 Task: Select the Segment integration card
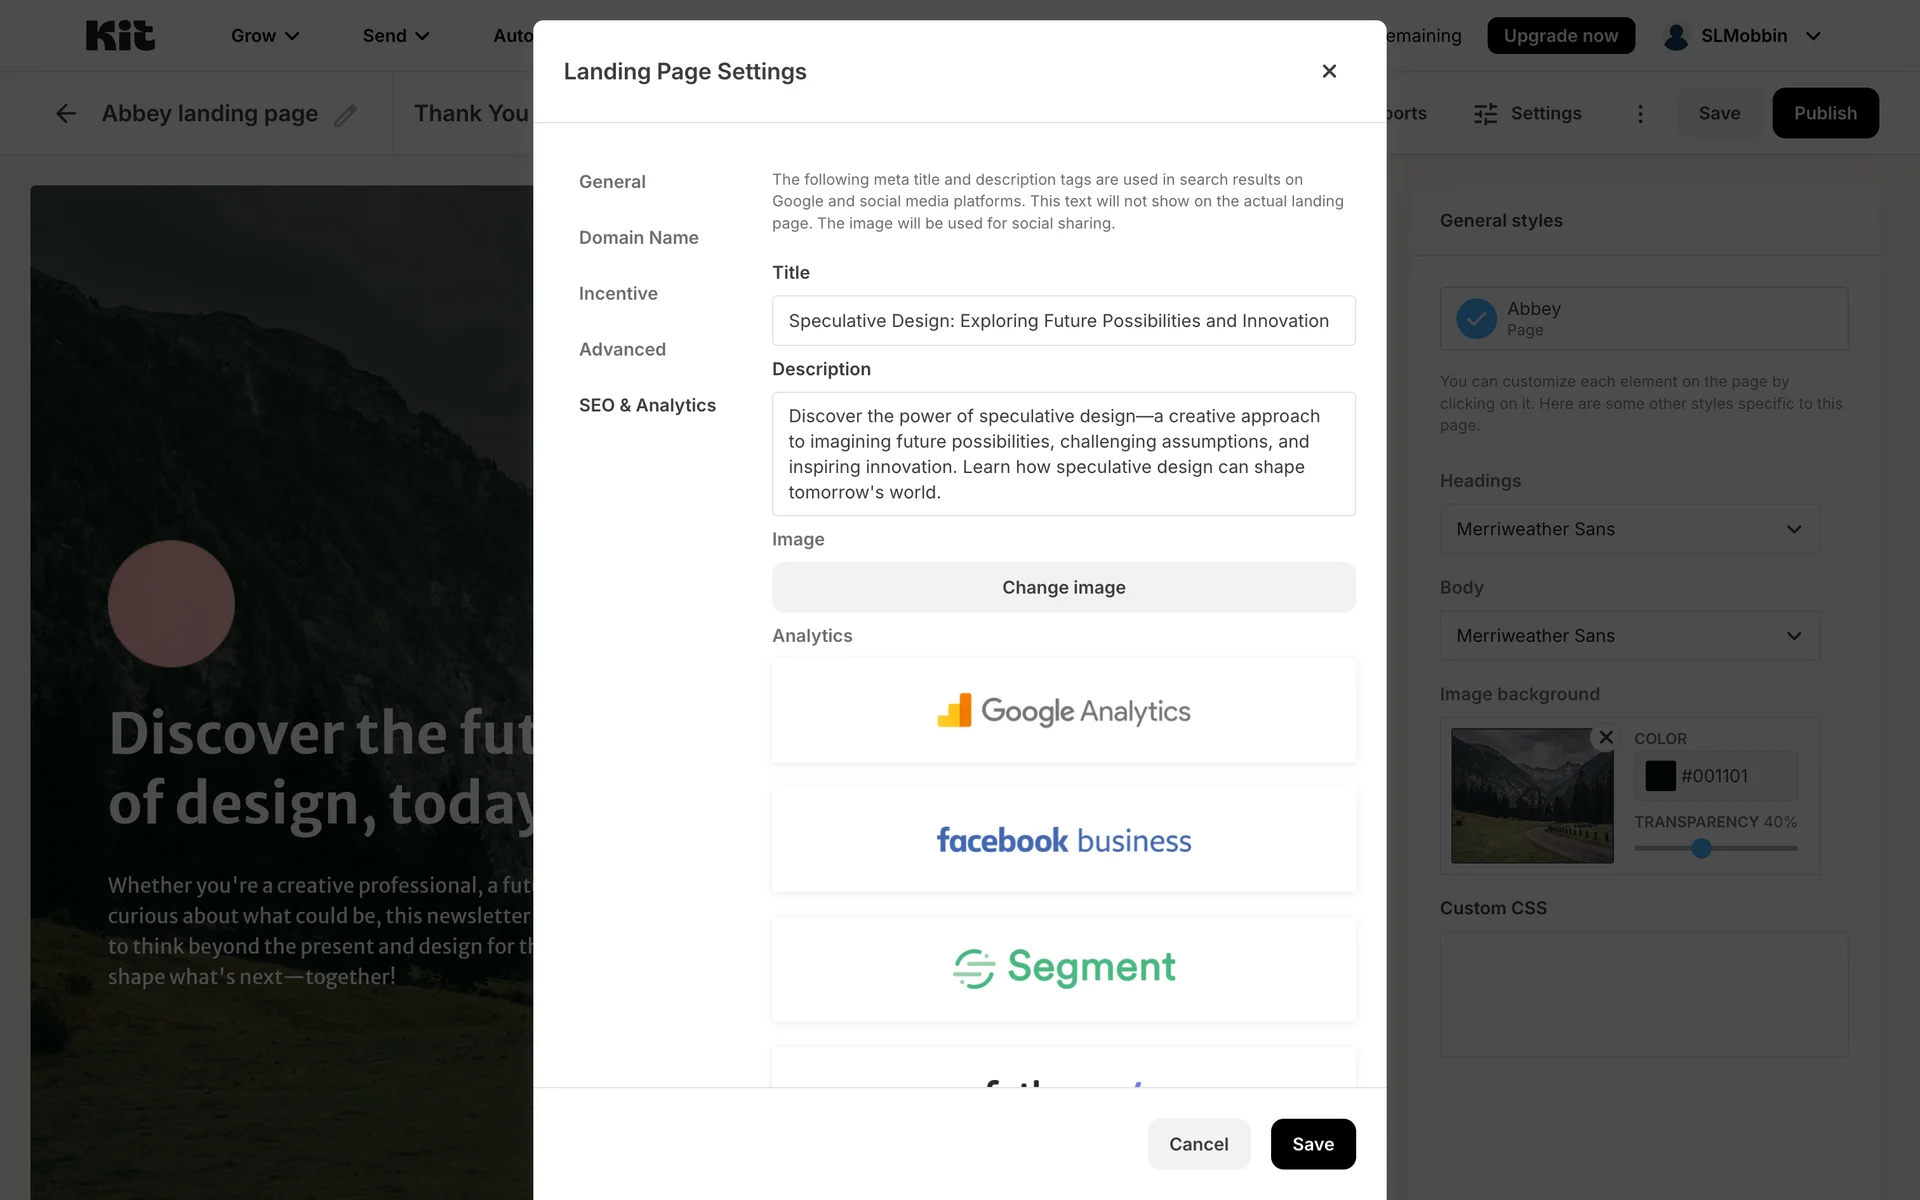click(x=1063, y=968)
